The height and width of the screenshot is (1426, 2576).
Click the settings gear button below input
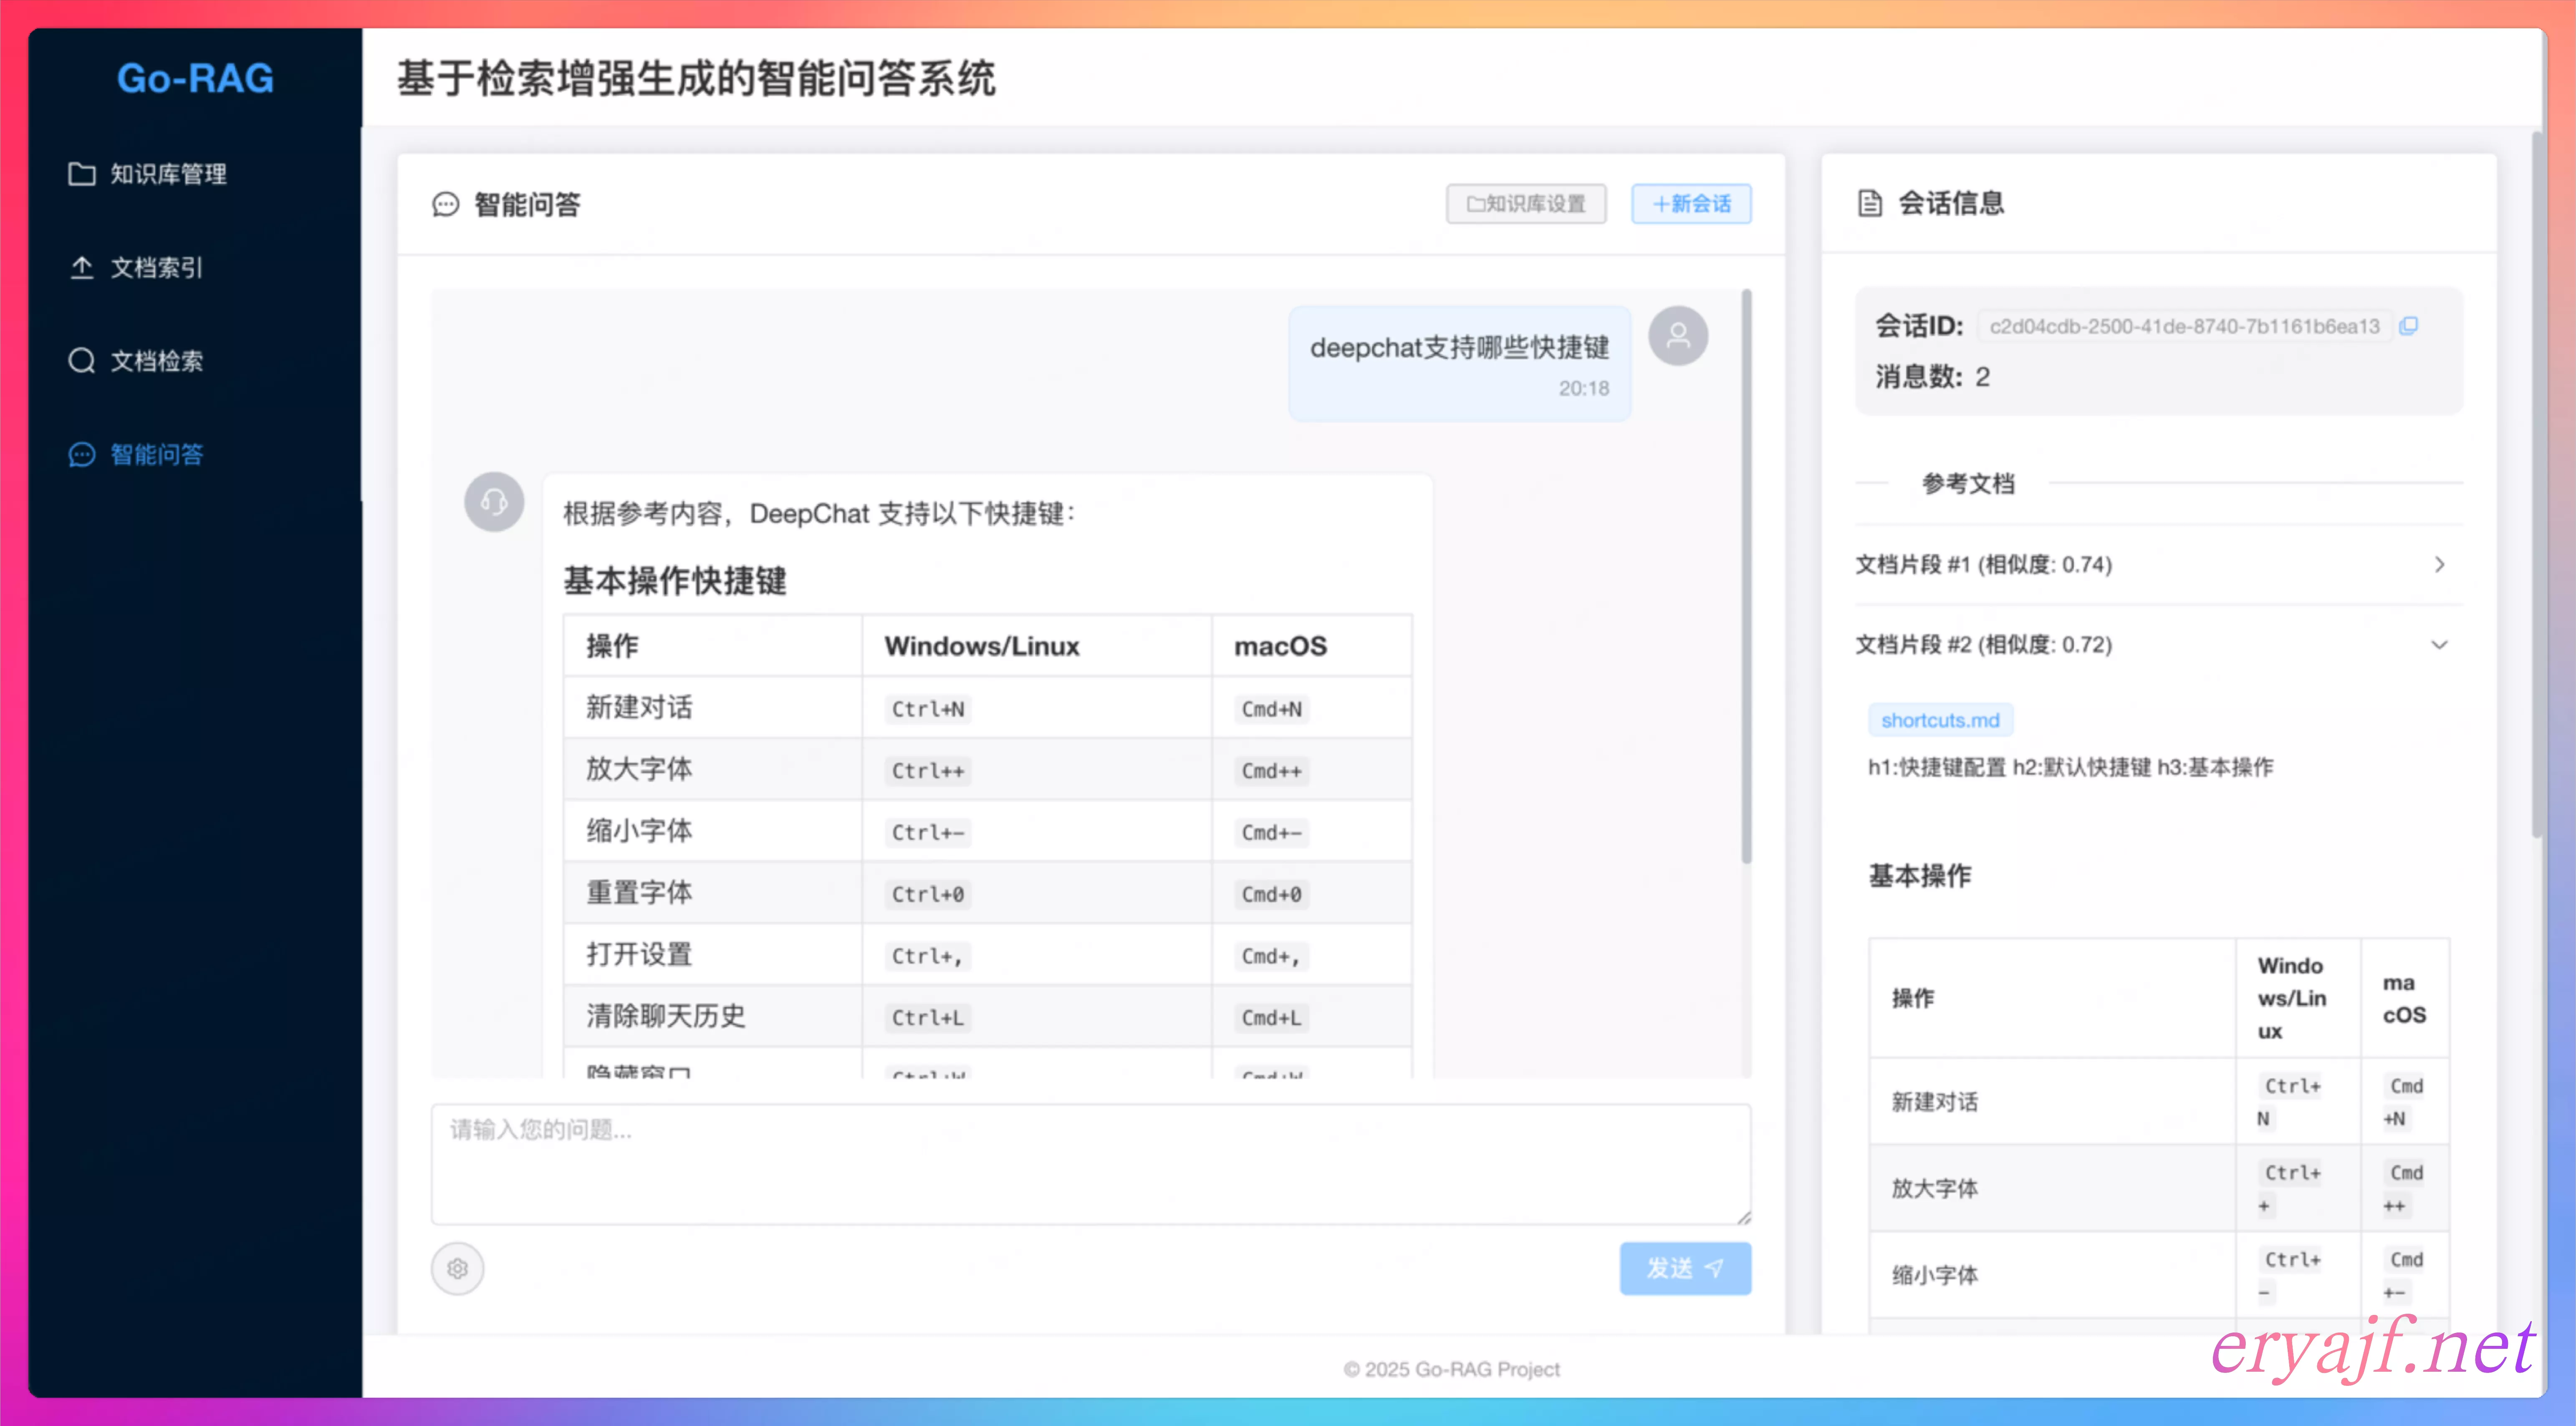457,1269
